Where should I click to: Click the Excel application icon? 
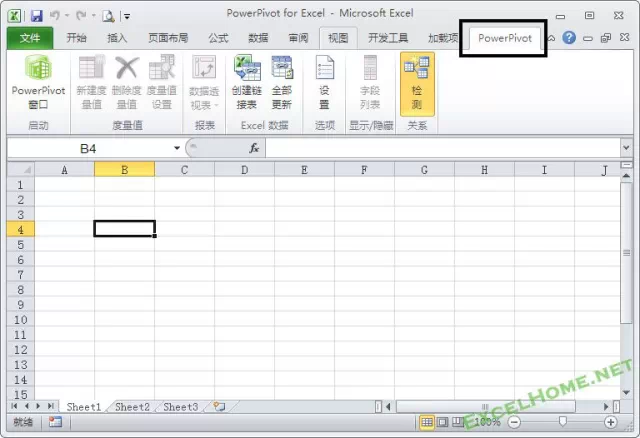click(15, 16)
